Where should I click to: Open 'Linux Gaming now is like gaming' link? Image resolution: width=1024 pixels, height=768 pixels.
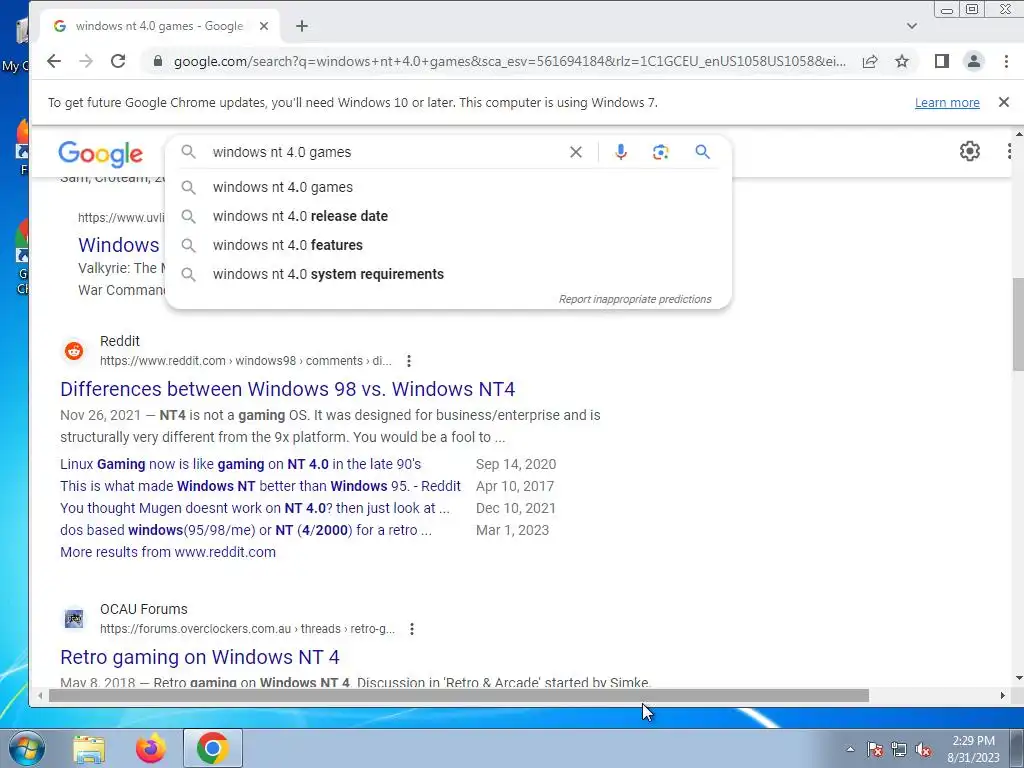click(240, 464)
